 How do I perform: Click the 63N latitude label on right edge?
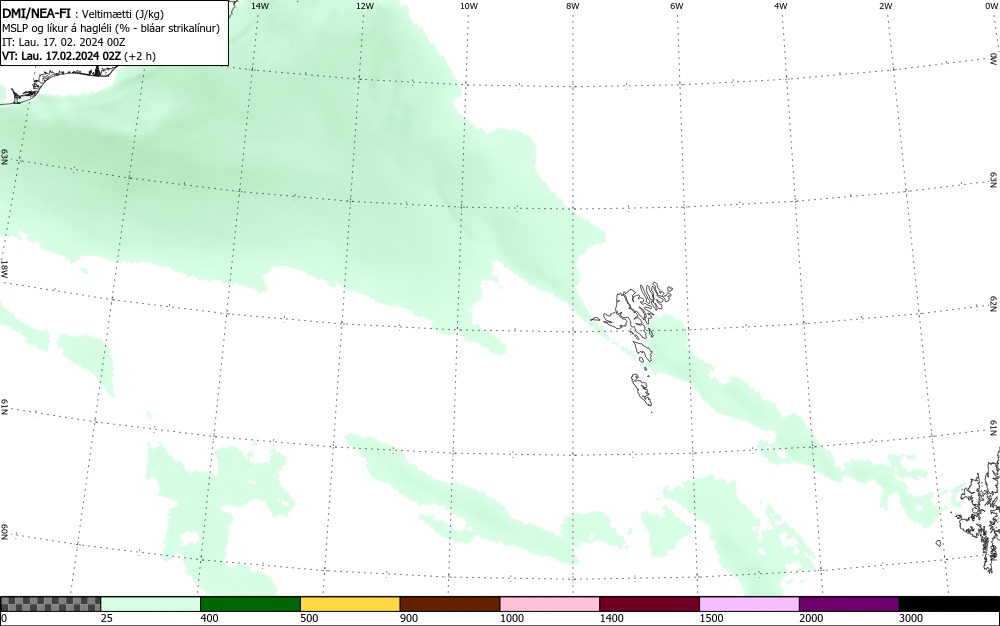click(x=994, y=180)
